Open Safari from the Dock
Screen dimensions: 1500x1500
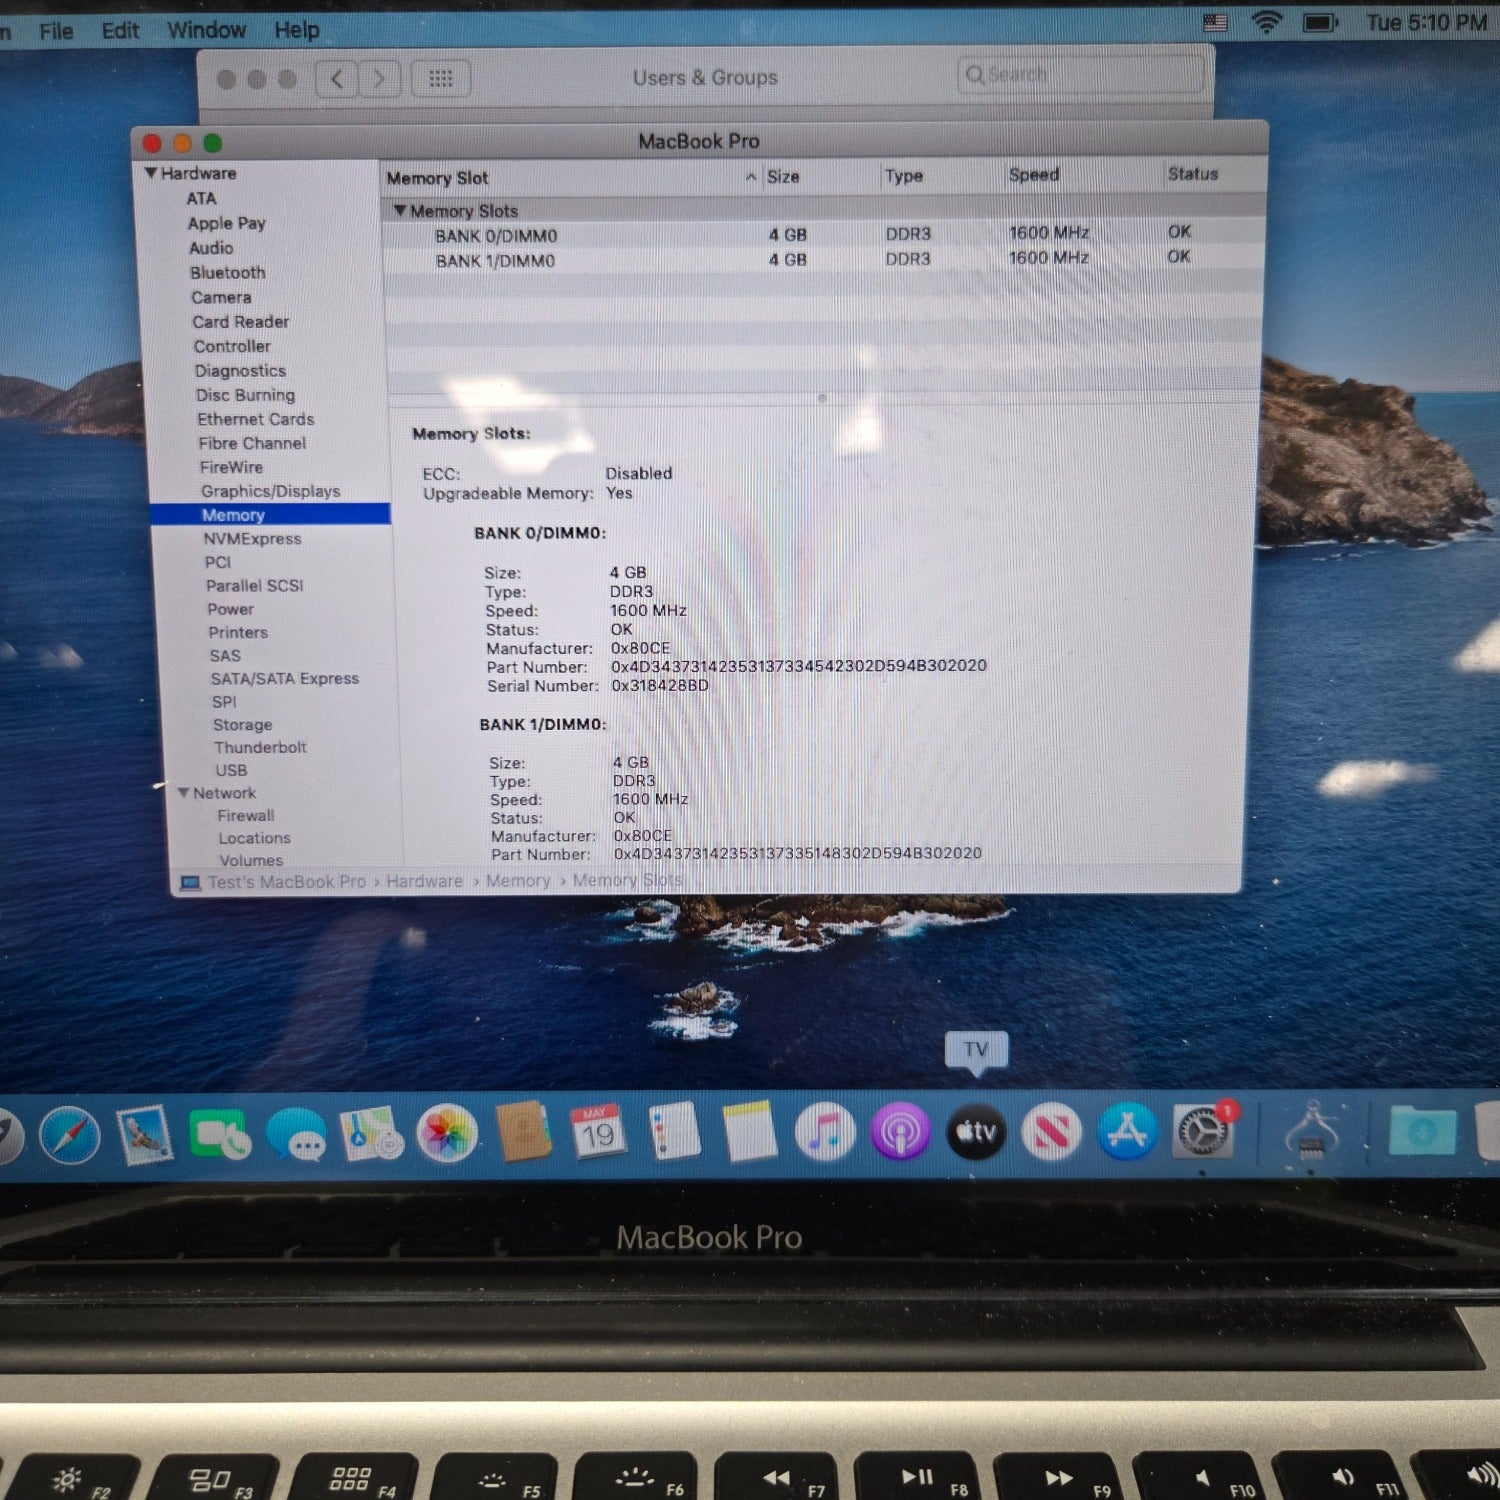click(x=69, y=1136)
